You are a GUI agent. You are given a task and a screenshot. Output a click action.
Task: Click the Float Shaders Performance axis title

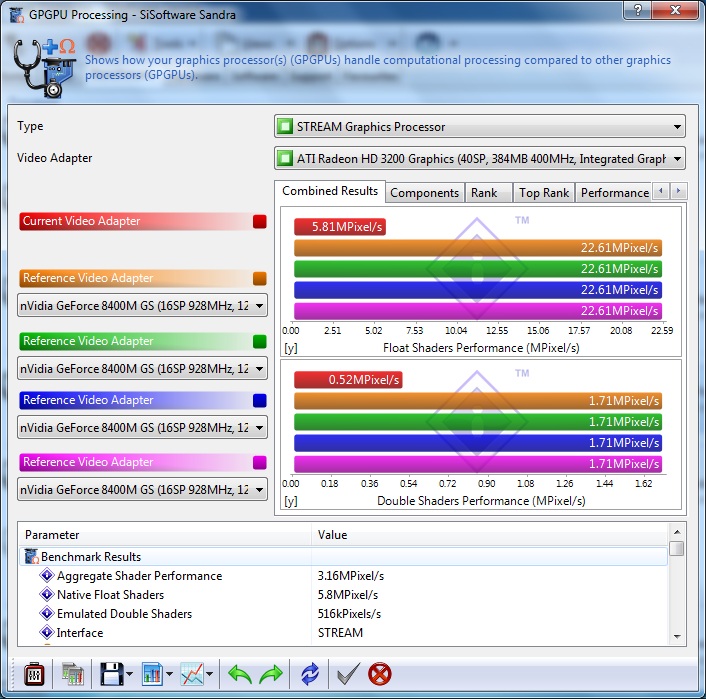click(481, 348)
